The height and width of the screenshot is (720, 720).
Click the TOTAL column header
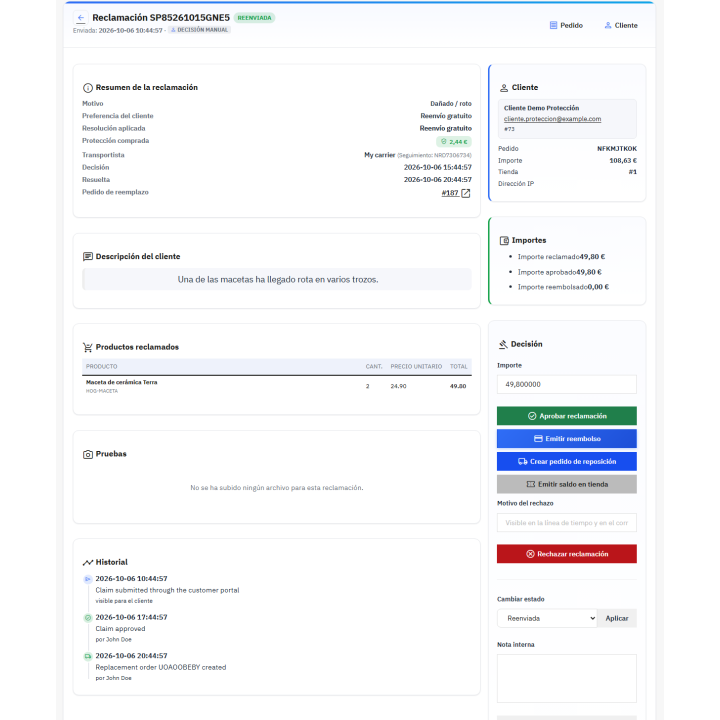pos(458,366)
